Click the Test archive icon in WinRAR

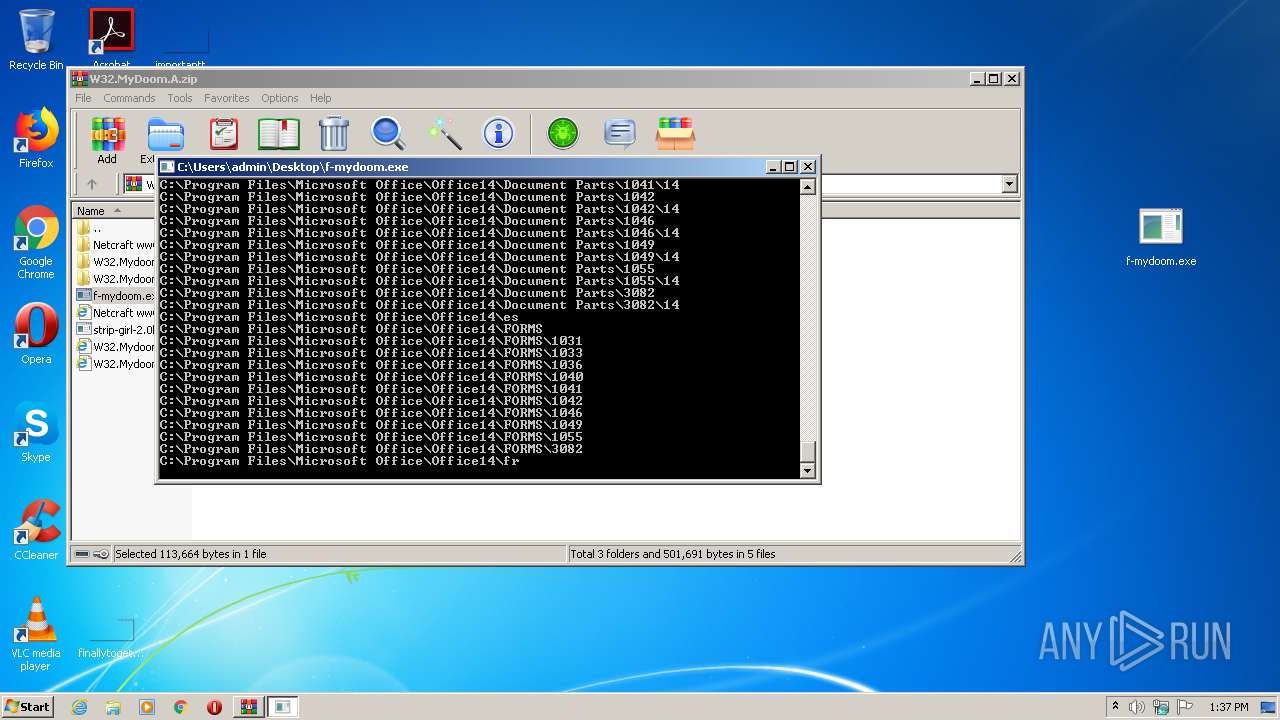[x=224, y=133]
